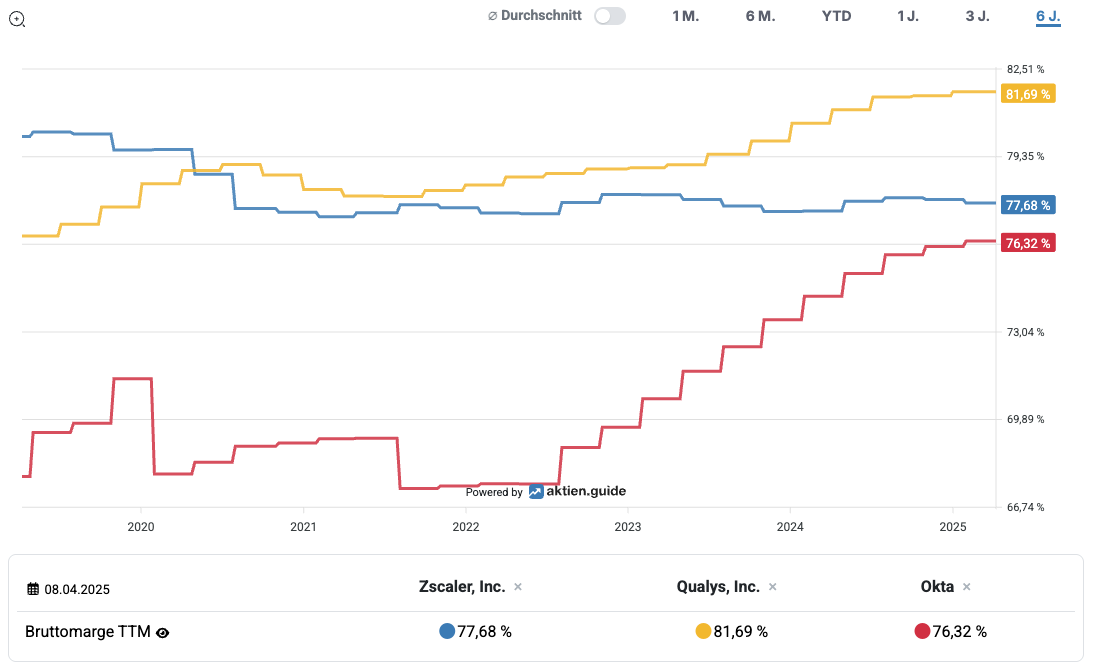Select the 1 M. time range
The width and height of the screenshot is (1094, 669).
coord(685,16)
